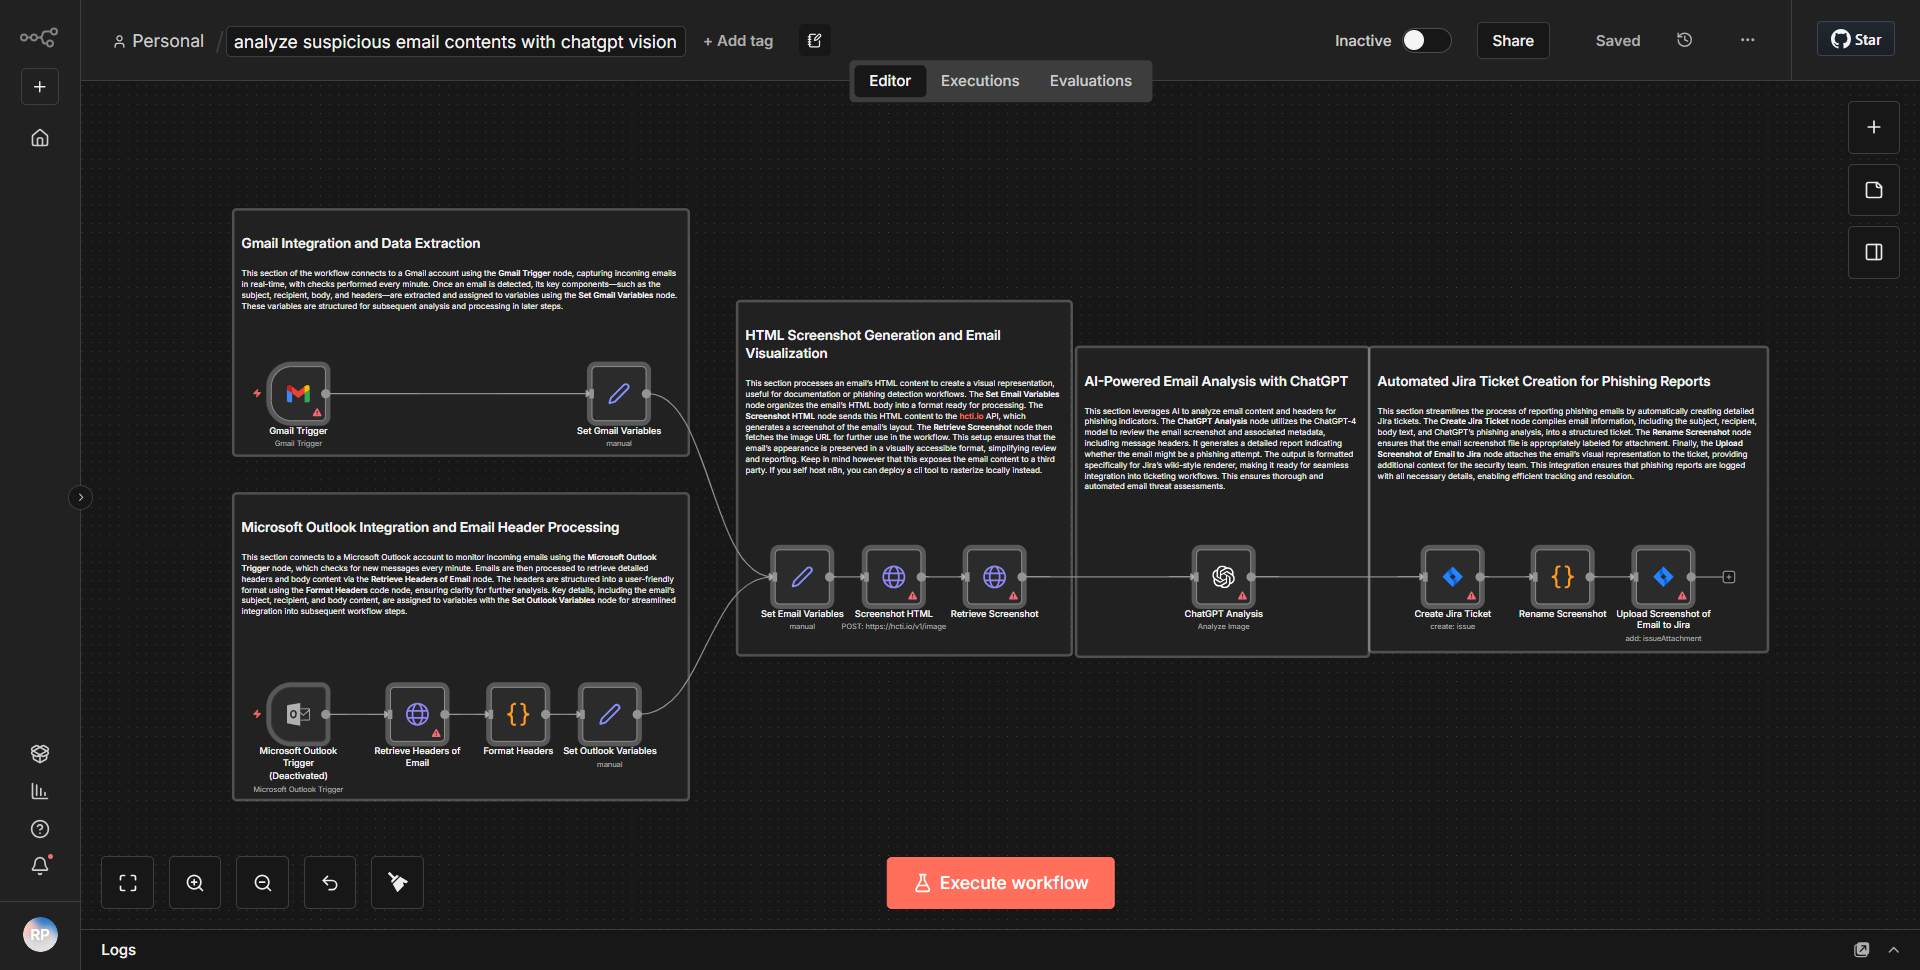Open the three-dots workflow options menu
This screenshot has height=970, width=1920.
[1746, 40]
